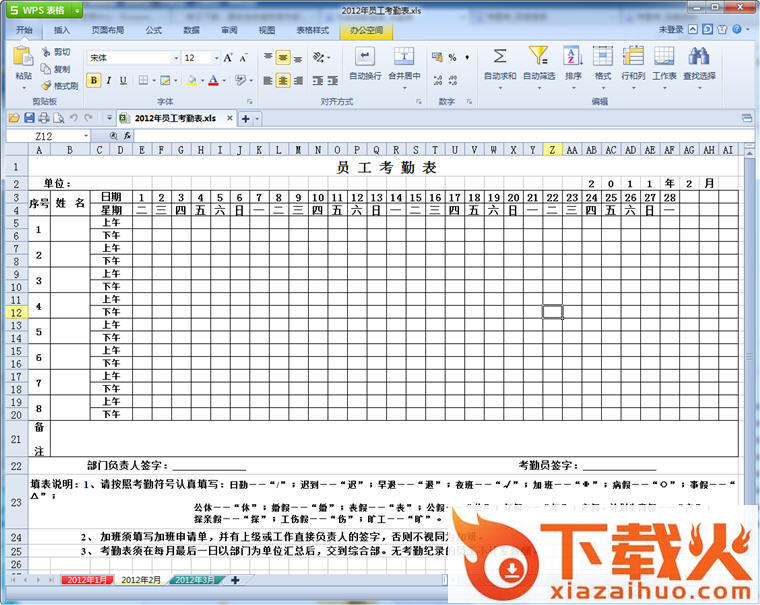Screen dimensions: 760x605
Task: Create a new document tab with plus
Action: (246, 118)
